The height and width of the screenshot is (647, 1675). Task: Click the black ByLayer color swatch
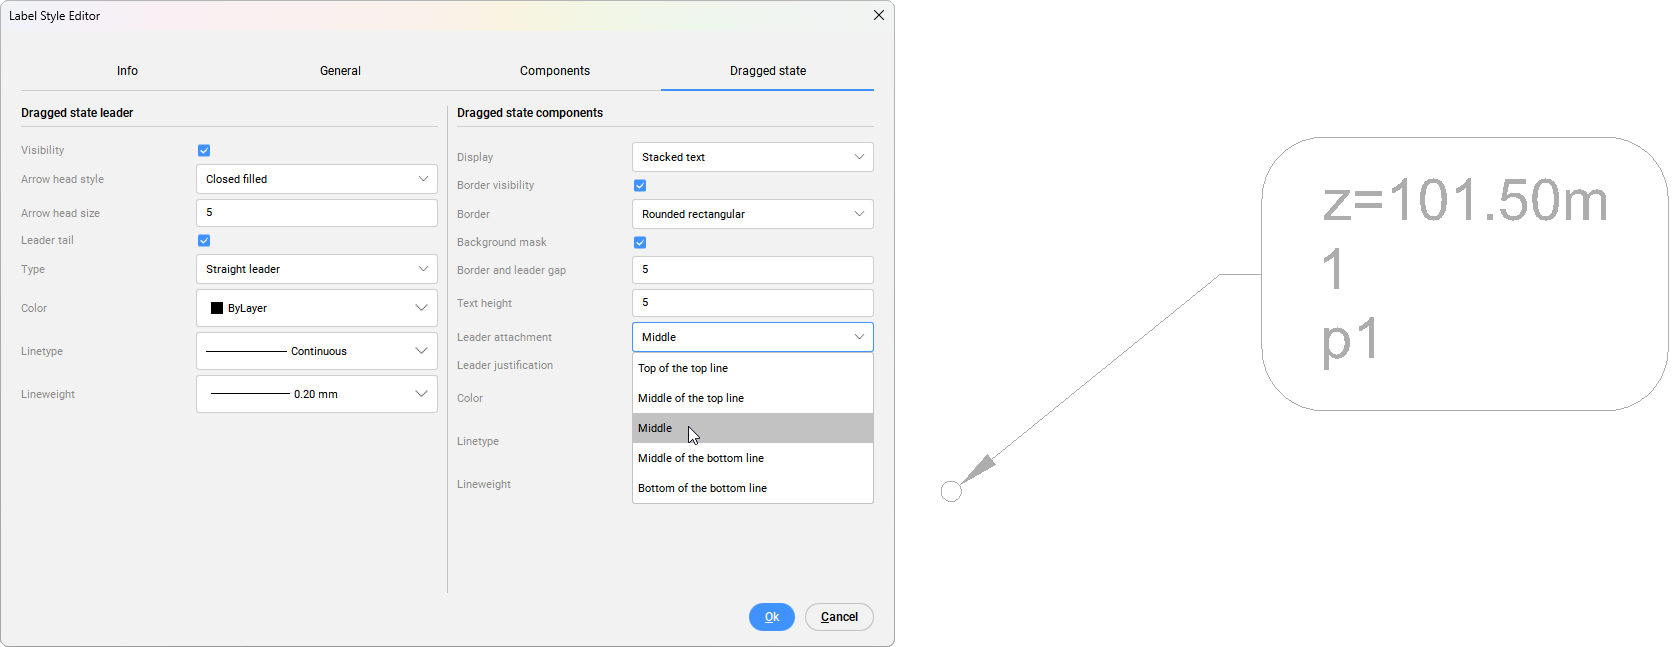coord(217,308)
